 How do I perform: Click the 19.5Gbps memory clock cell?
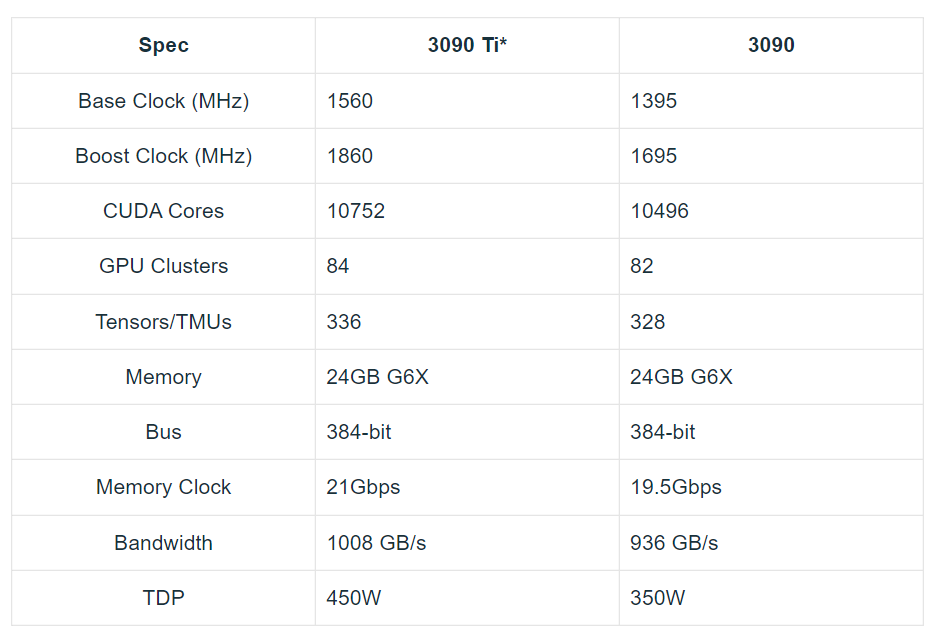pyautogui.click(x=676, y=487)
